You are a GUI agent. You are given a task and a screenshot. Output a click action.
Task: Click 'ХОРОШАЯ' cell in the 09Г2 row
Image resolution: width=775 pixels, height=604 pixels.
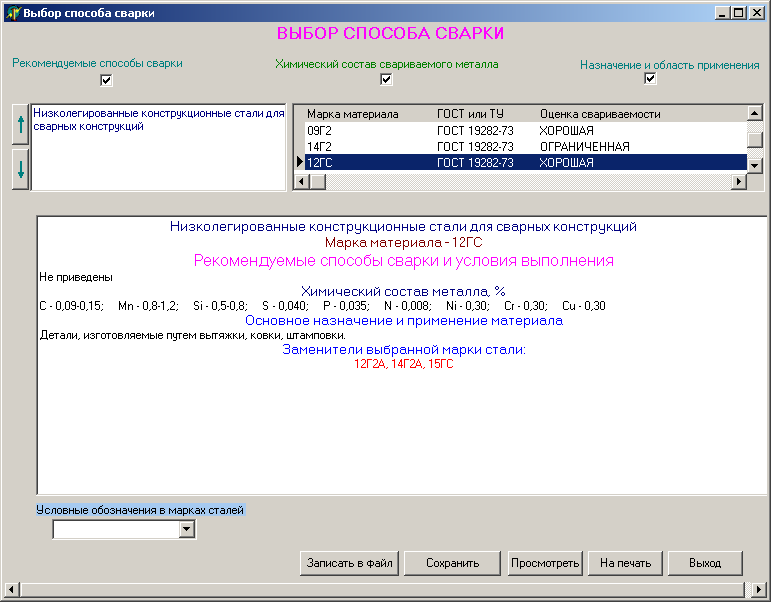pyautogui.click(x=566, y=131)
